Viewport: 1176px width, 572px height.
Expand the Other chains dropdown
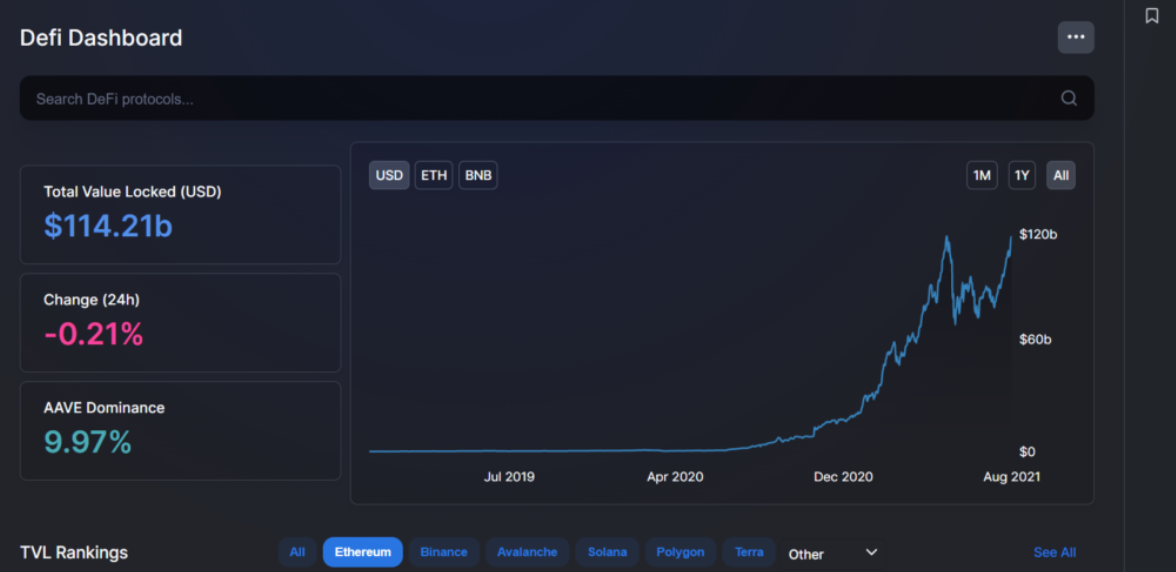coord(832,553)
